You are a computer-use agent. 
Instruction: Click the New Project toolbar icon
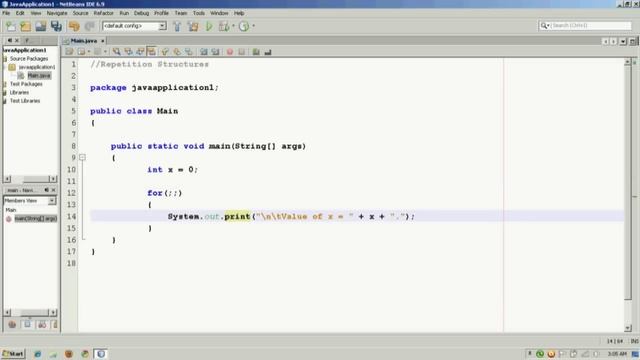(x=25, y=27)
